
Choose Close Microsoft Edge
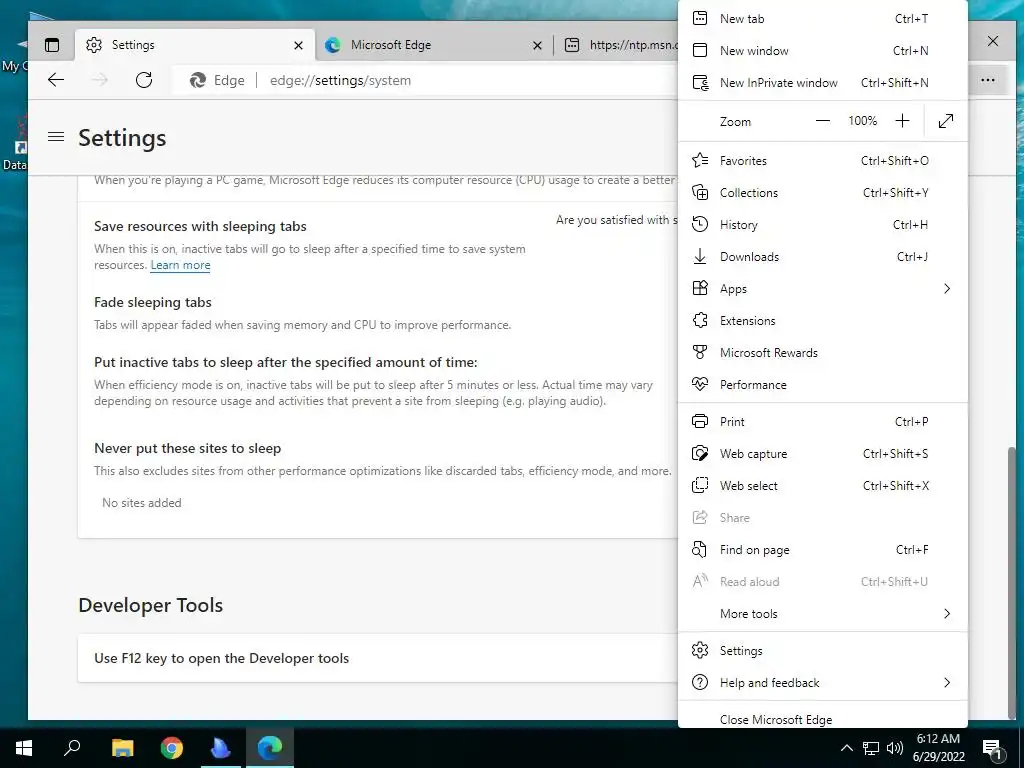pos(823,720)
